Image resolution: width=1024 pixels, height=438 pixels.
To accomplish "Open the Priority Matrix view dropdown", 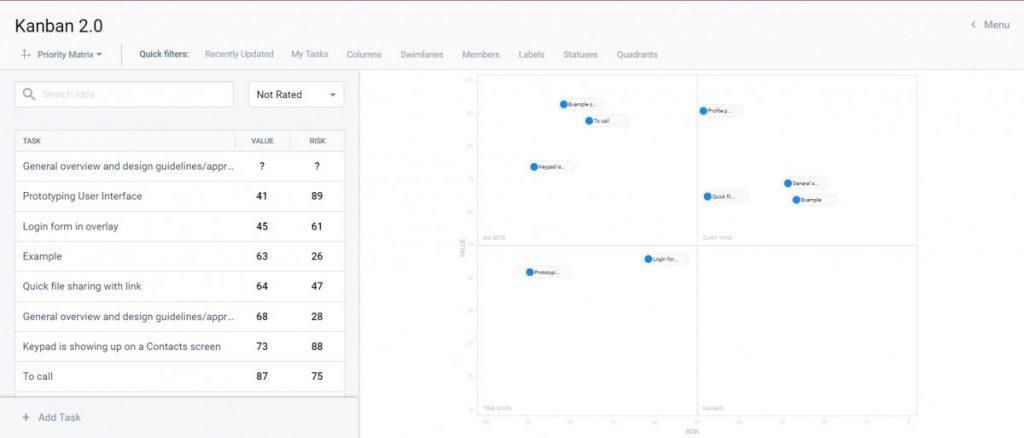I will [x=68, y=54].
